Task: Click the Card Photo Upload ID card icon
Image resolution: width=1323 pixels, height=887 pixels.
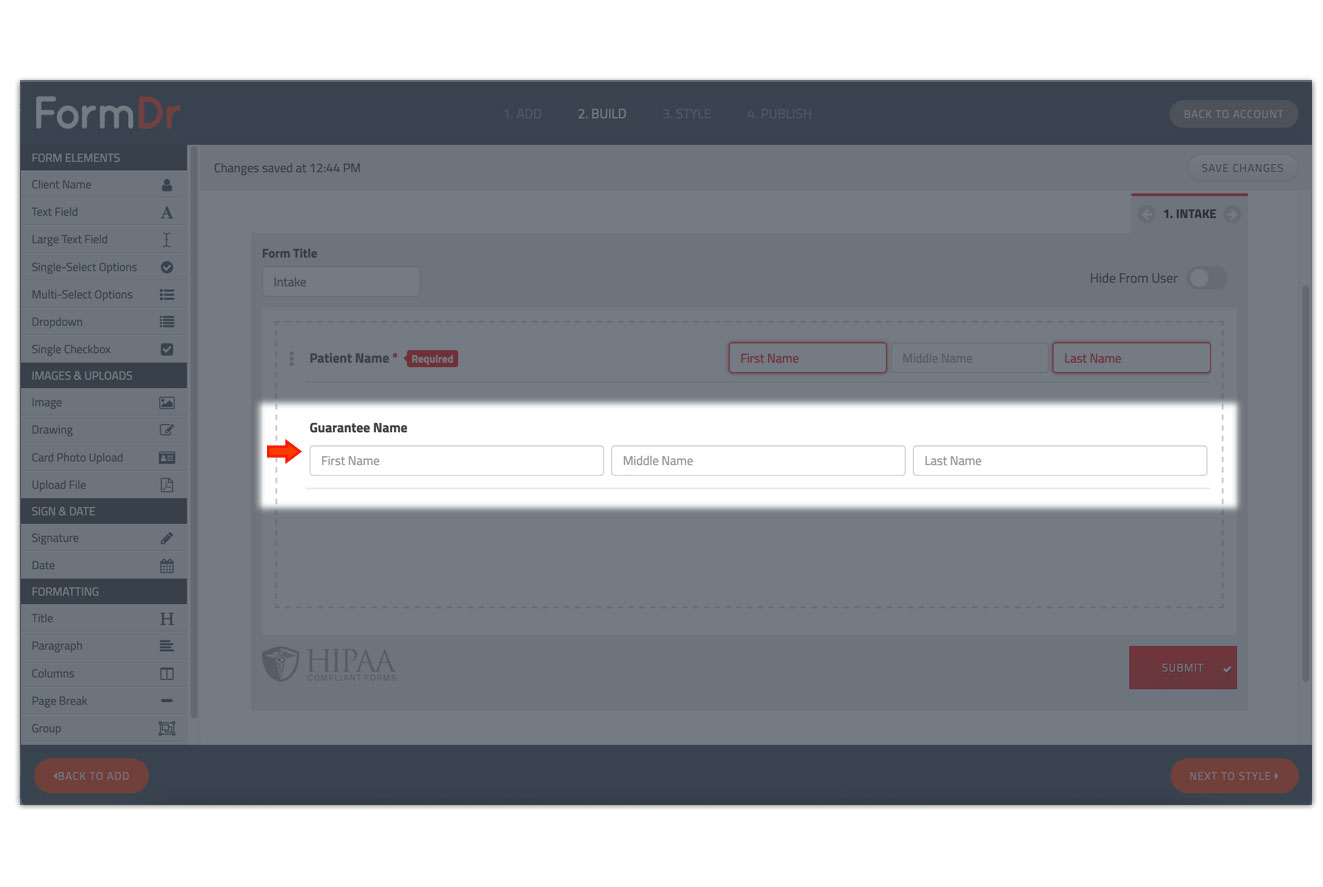Action: [x=167, y=458]
